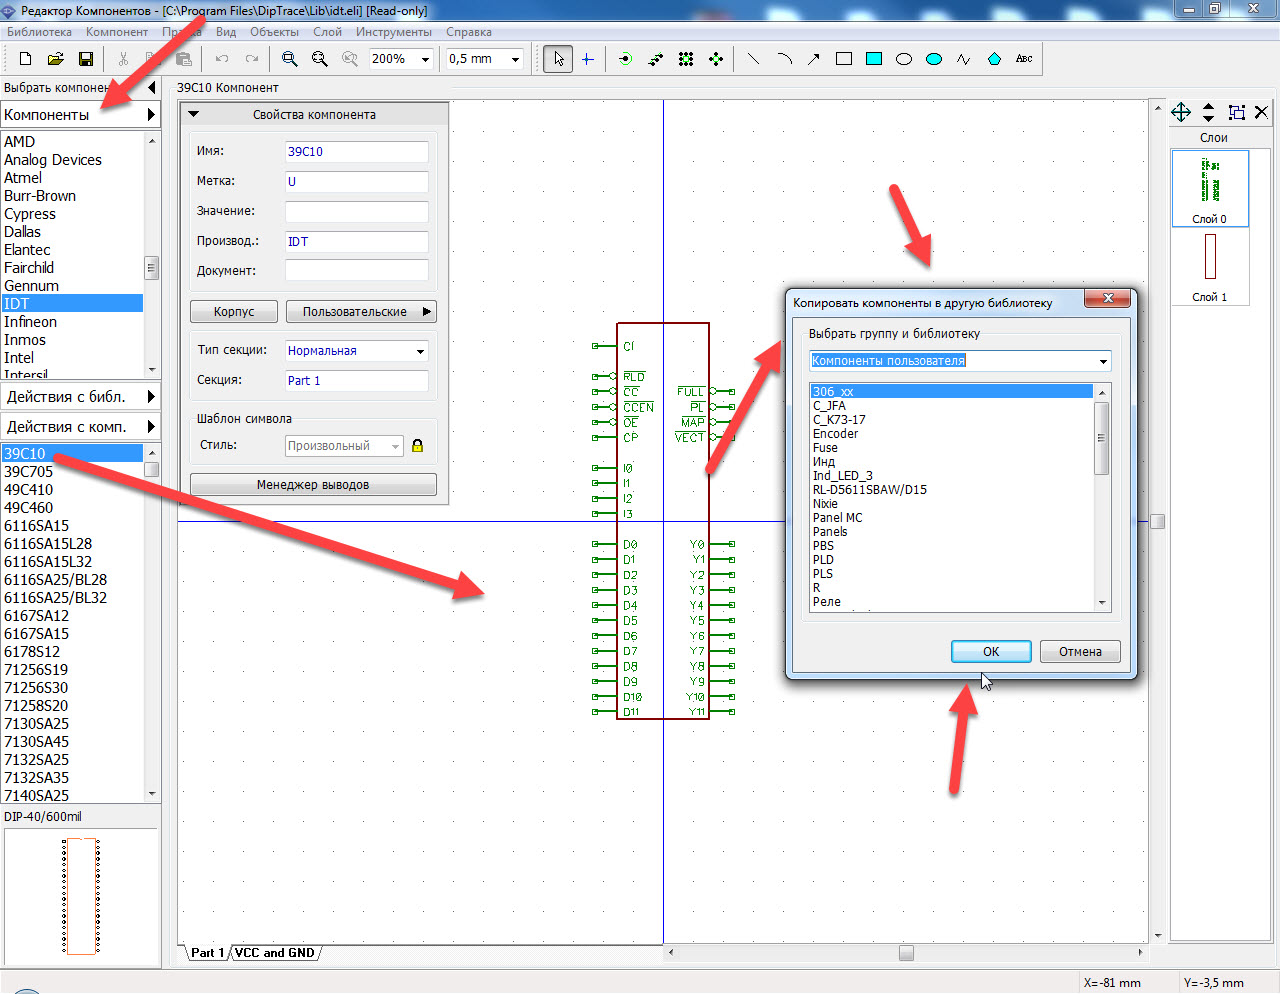Activate the default pointer mode tool
The image size is (1280, 994).
[x=558, y=59]
